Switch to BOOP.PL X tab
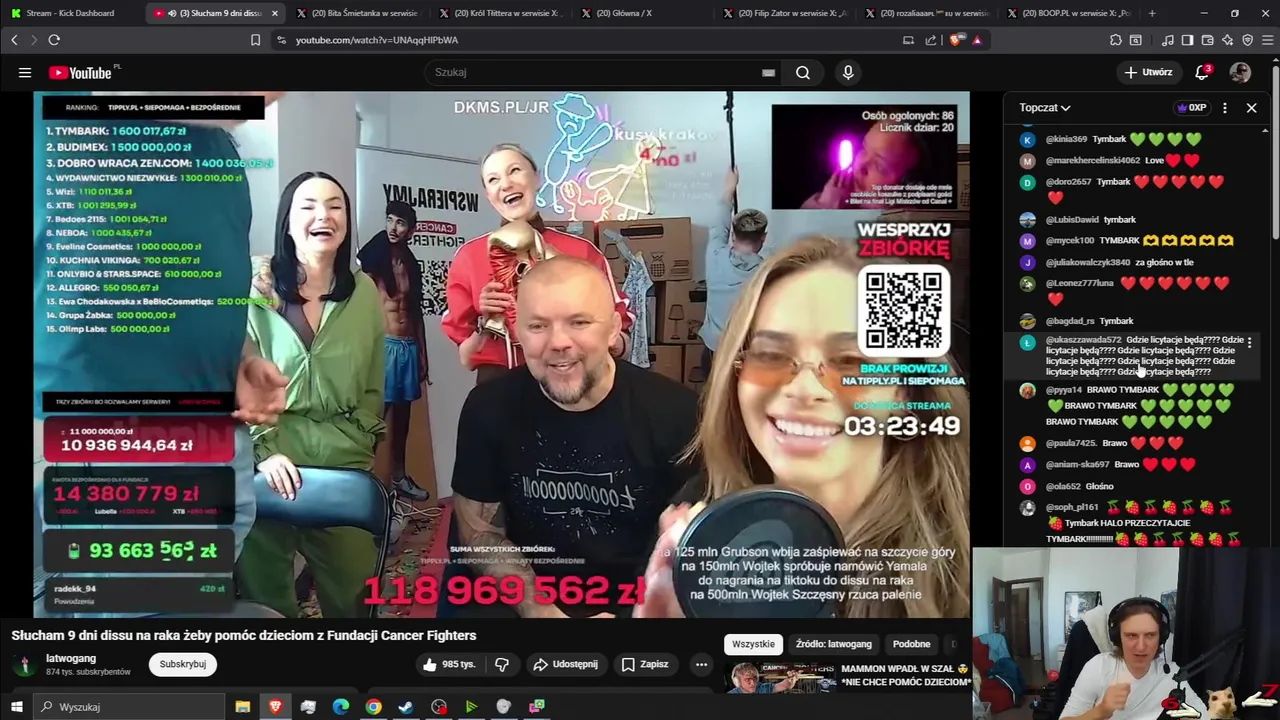Screen dimensions: 1280x720 click(1070, 13)
